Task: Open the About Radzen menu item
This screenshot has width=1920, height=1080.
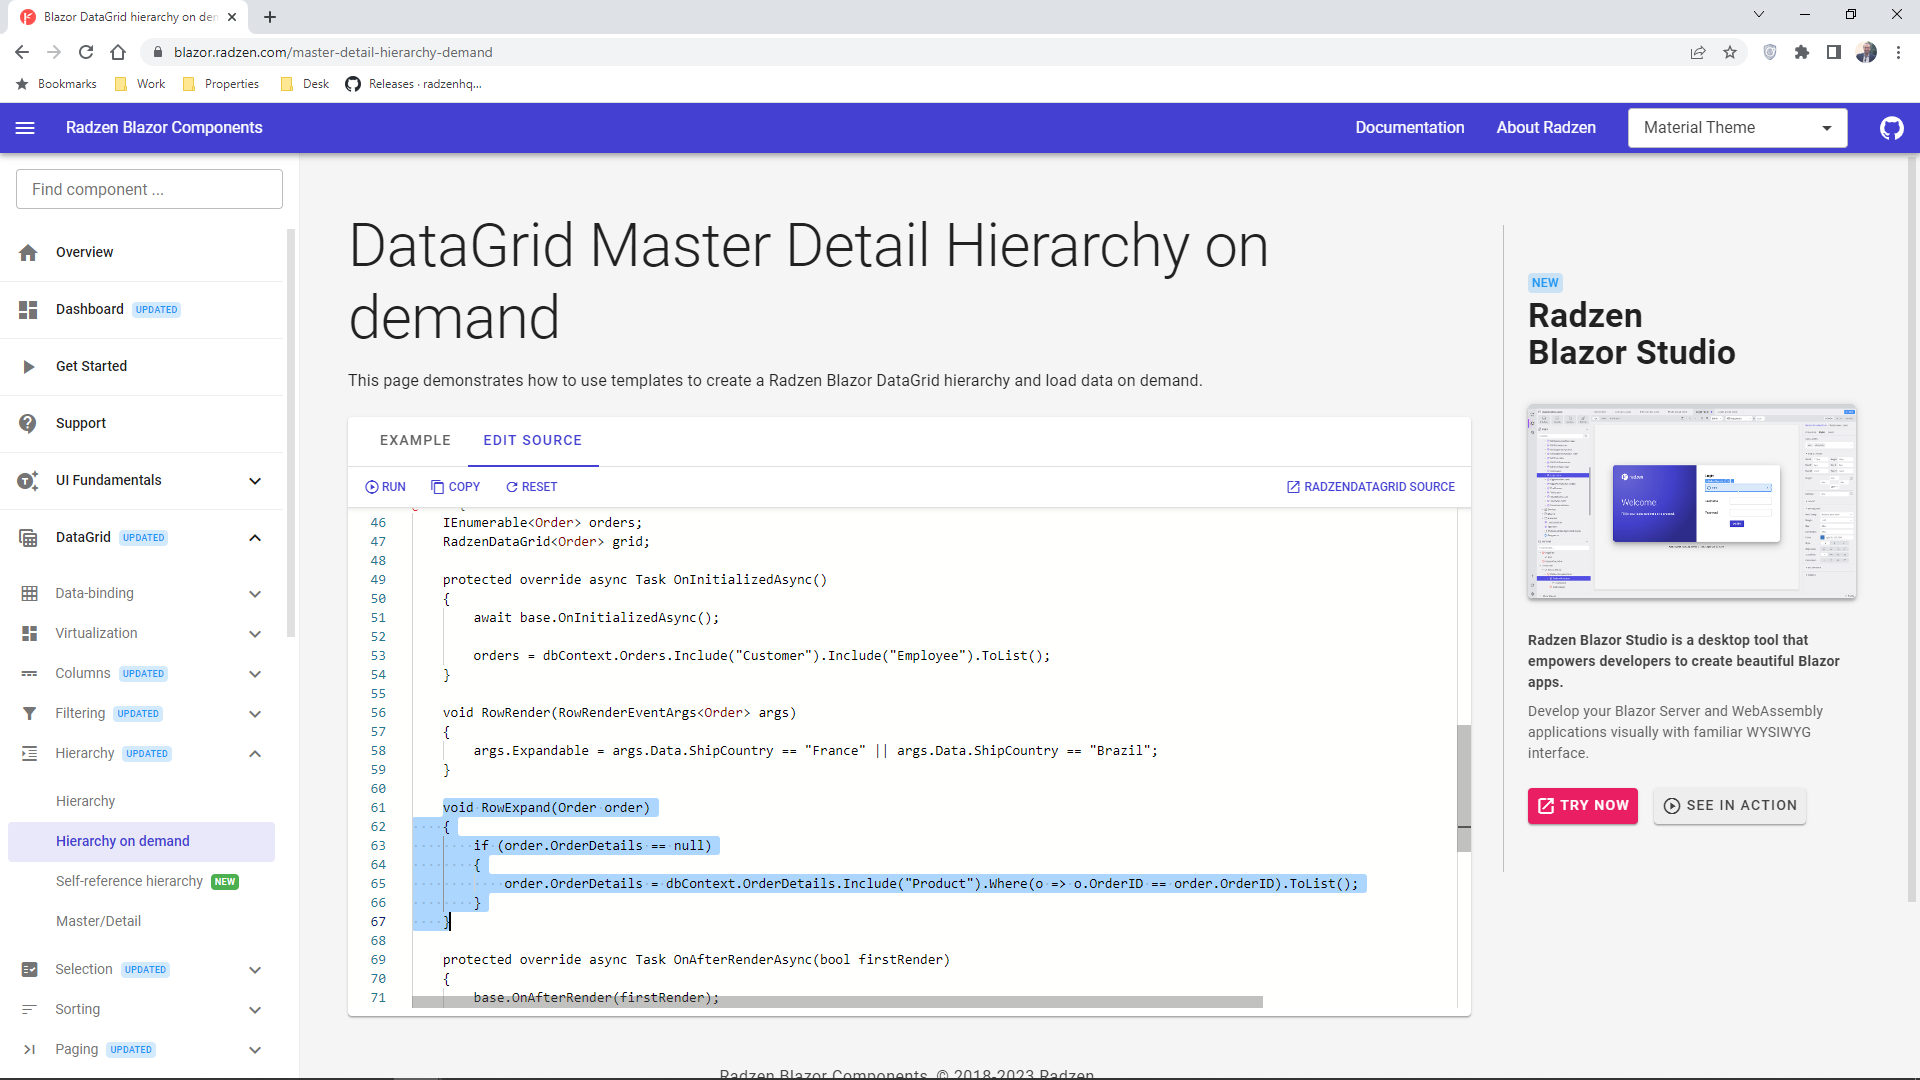Action: pyautogui.click(x=1545, y=128)
